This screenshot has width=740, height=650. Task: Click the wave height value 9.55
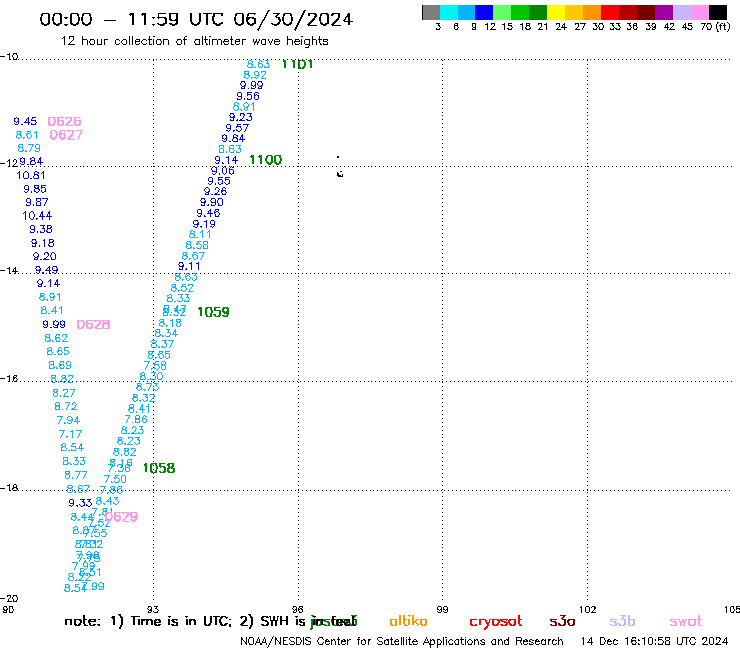[219, 181]
